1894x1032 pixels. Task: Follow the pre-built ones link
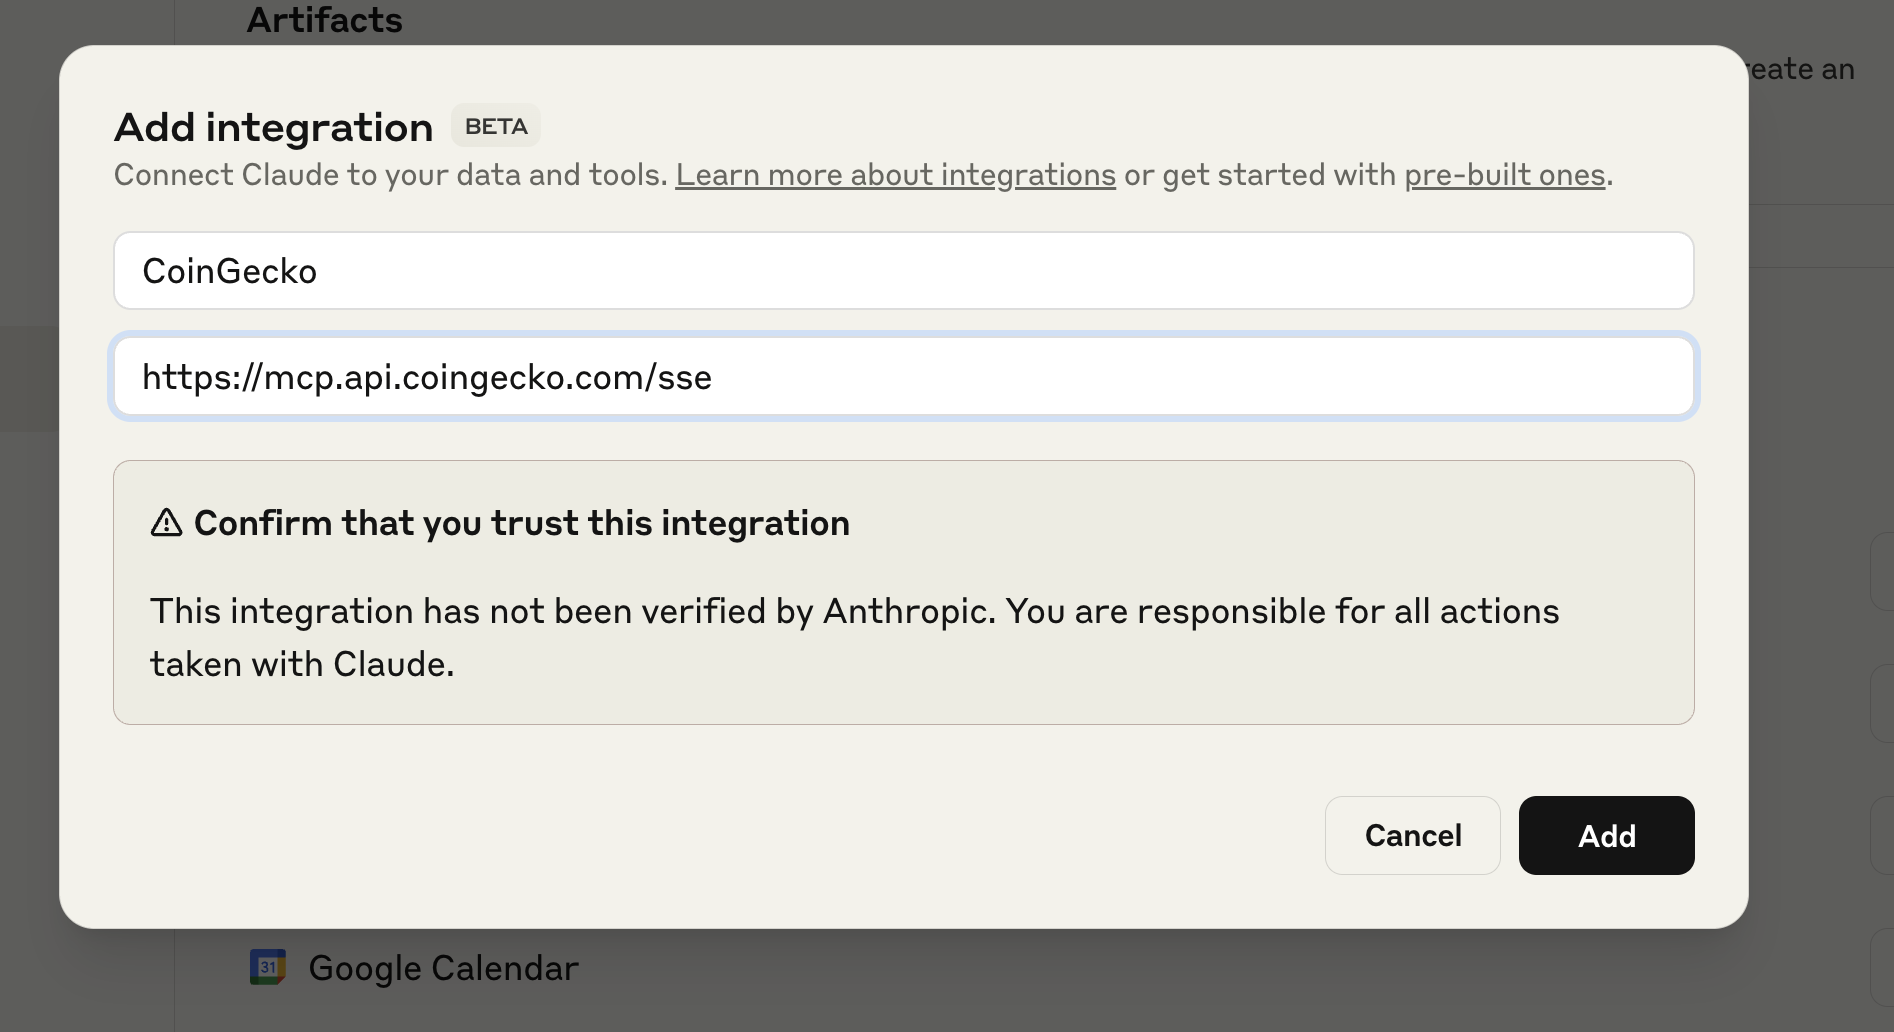point(1504,175)
